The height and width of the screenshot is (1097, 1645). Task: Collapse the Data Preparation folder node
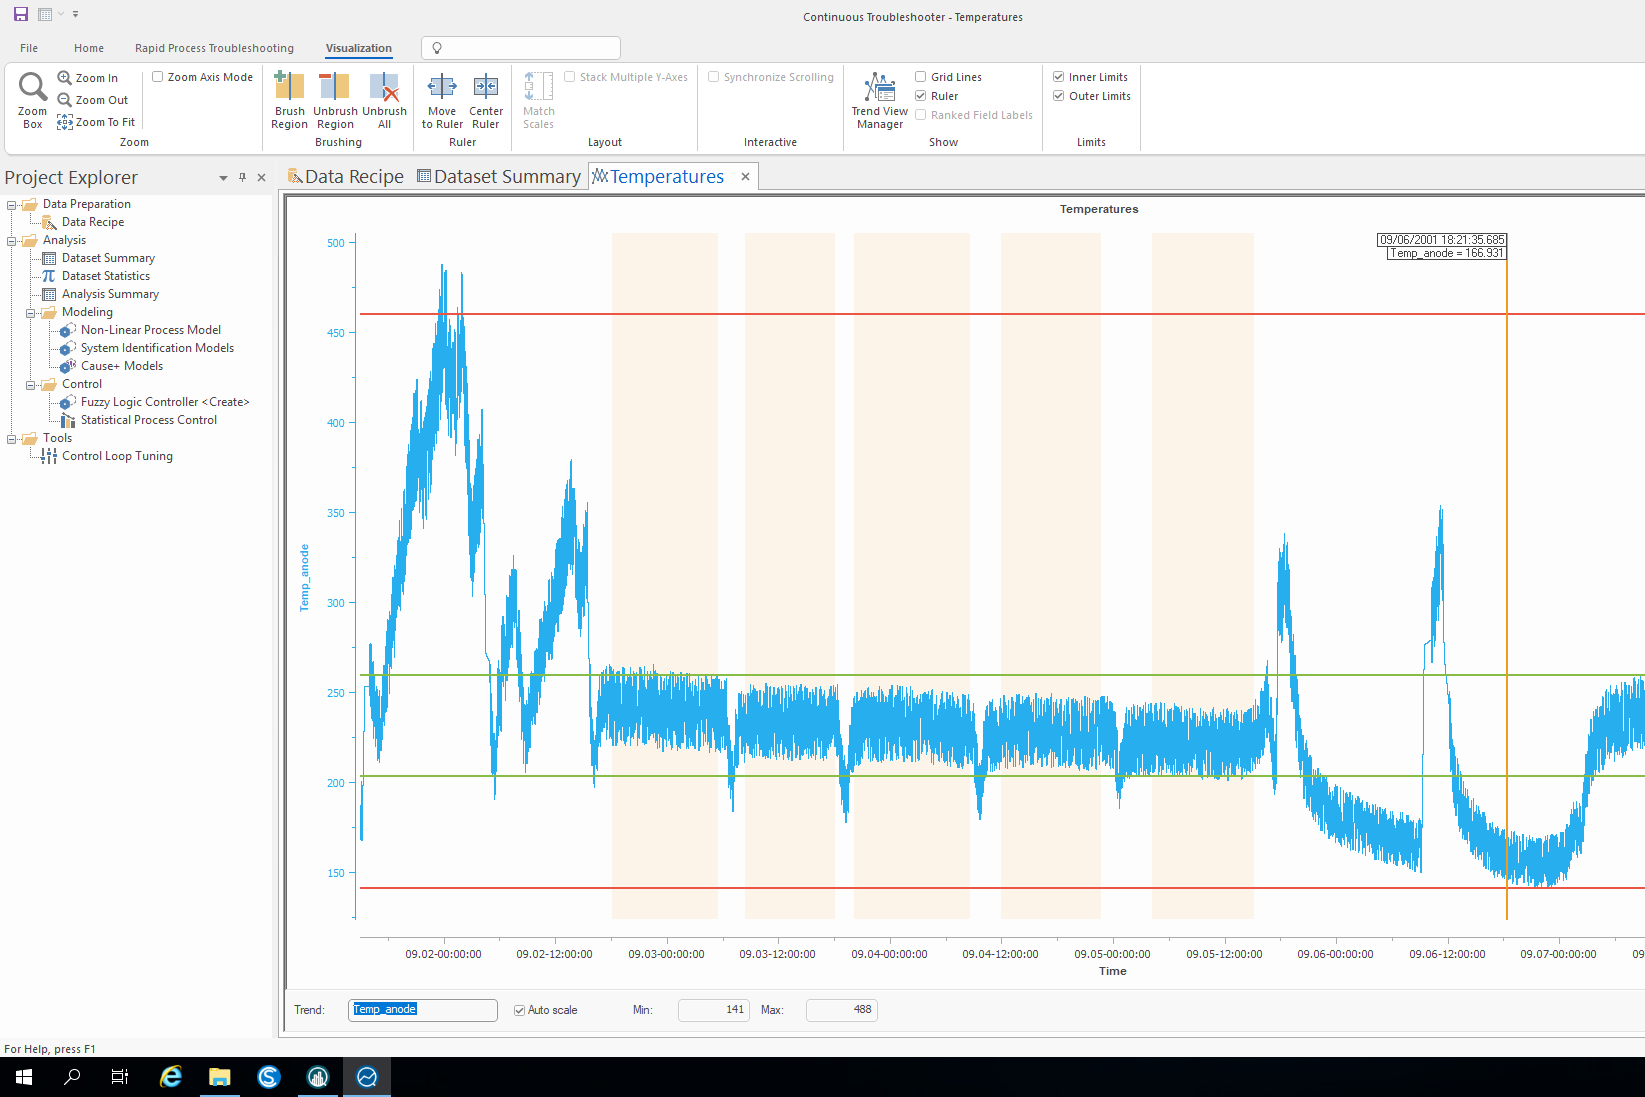[x=11, y=205]
